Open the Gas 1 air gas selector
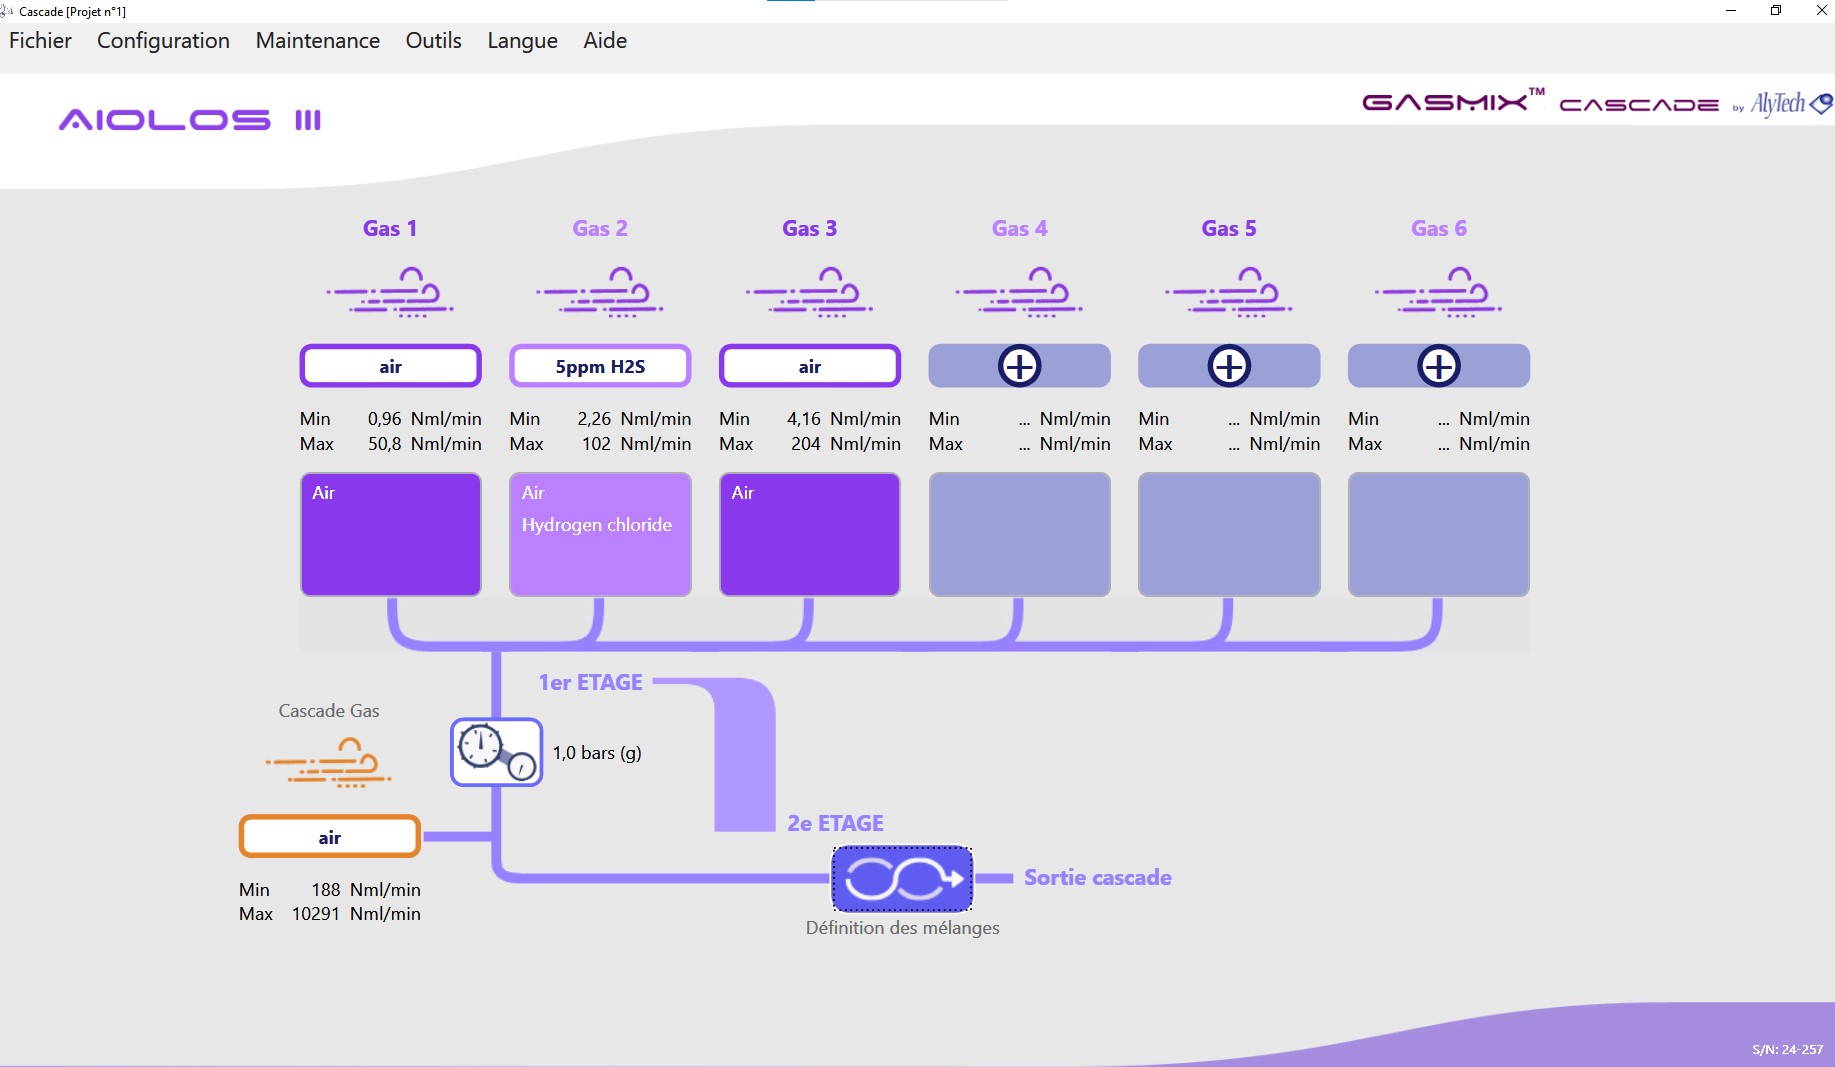Image resolution: width=1835 pixels, height=1067 pixels. tap(390, 366)
